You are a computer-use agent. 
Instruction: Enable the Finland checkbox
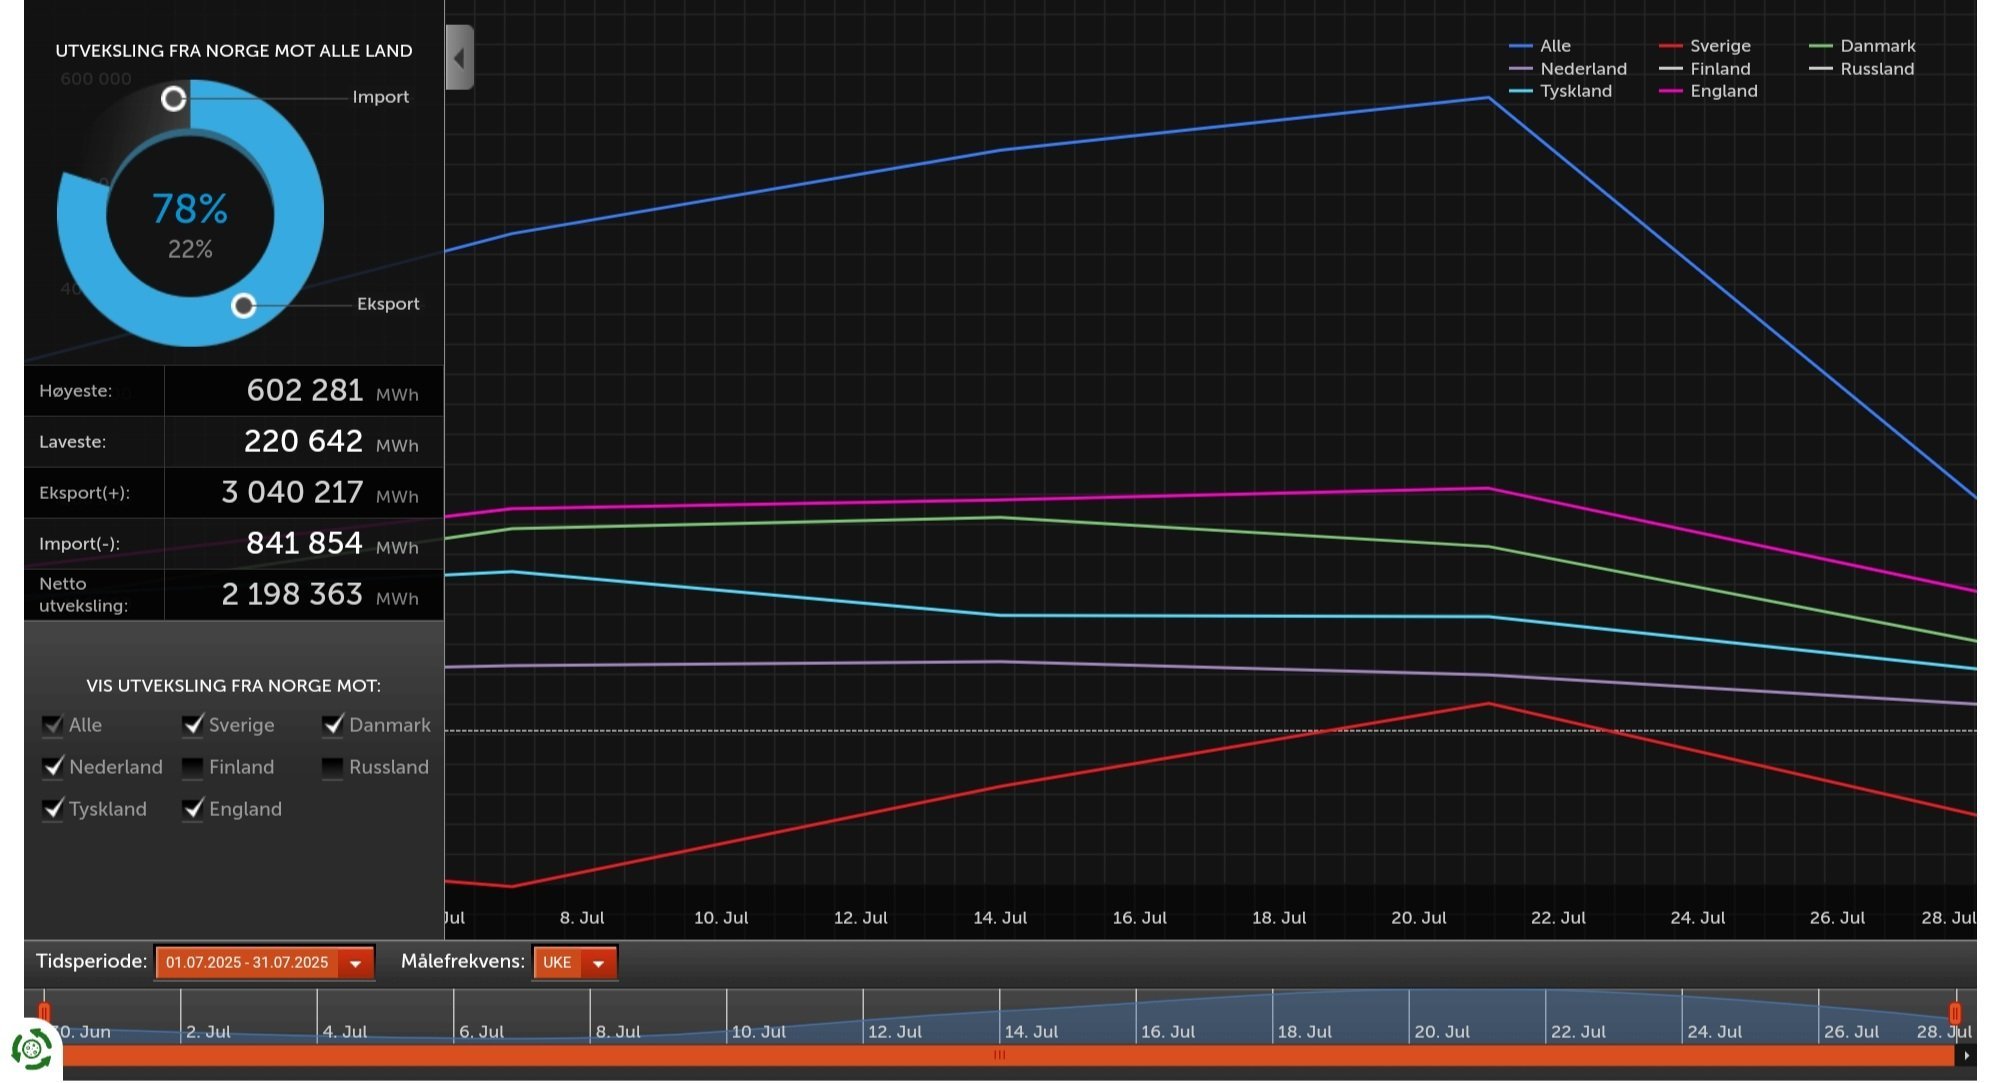coord(193,767)
